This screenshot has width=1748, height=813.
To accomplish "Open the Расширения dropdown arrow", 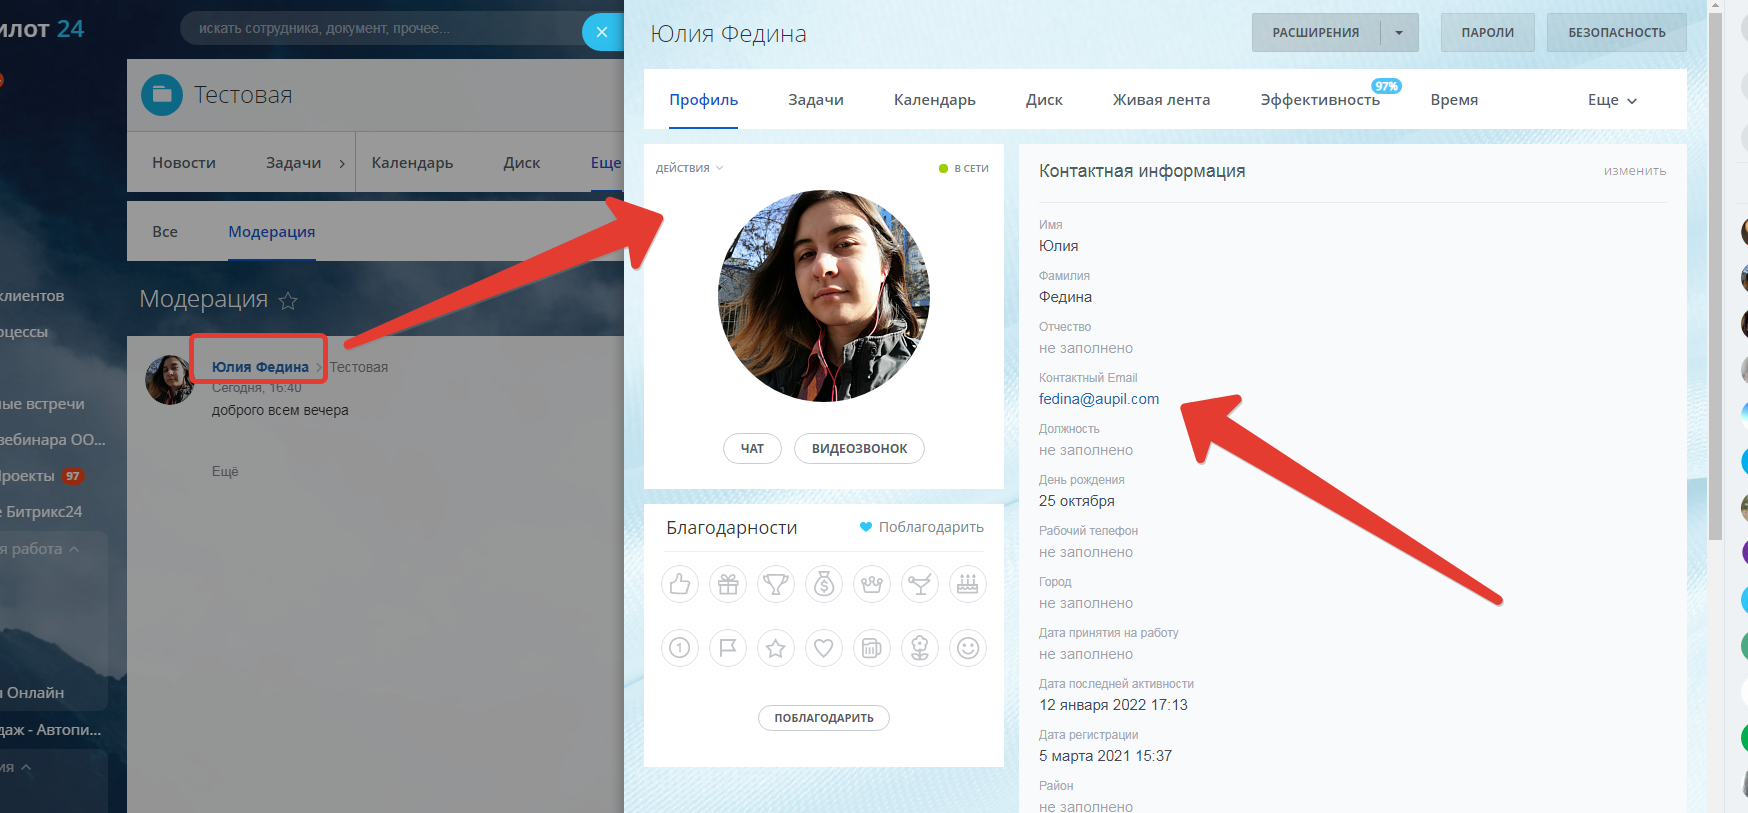I will [1399, 33].
